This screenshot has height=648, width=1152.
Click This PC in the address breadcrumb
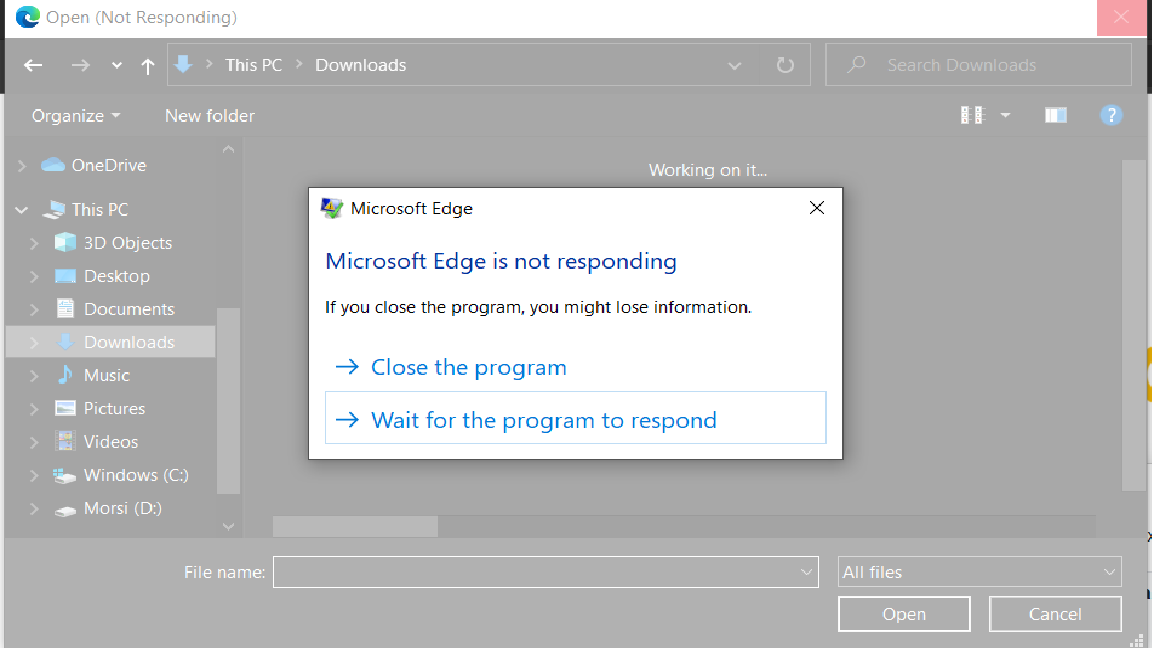coord(253,64)
